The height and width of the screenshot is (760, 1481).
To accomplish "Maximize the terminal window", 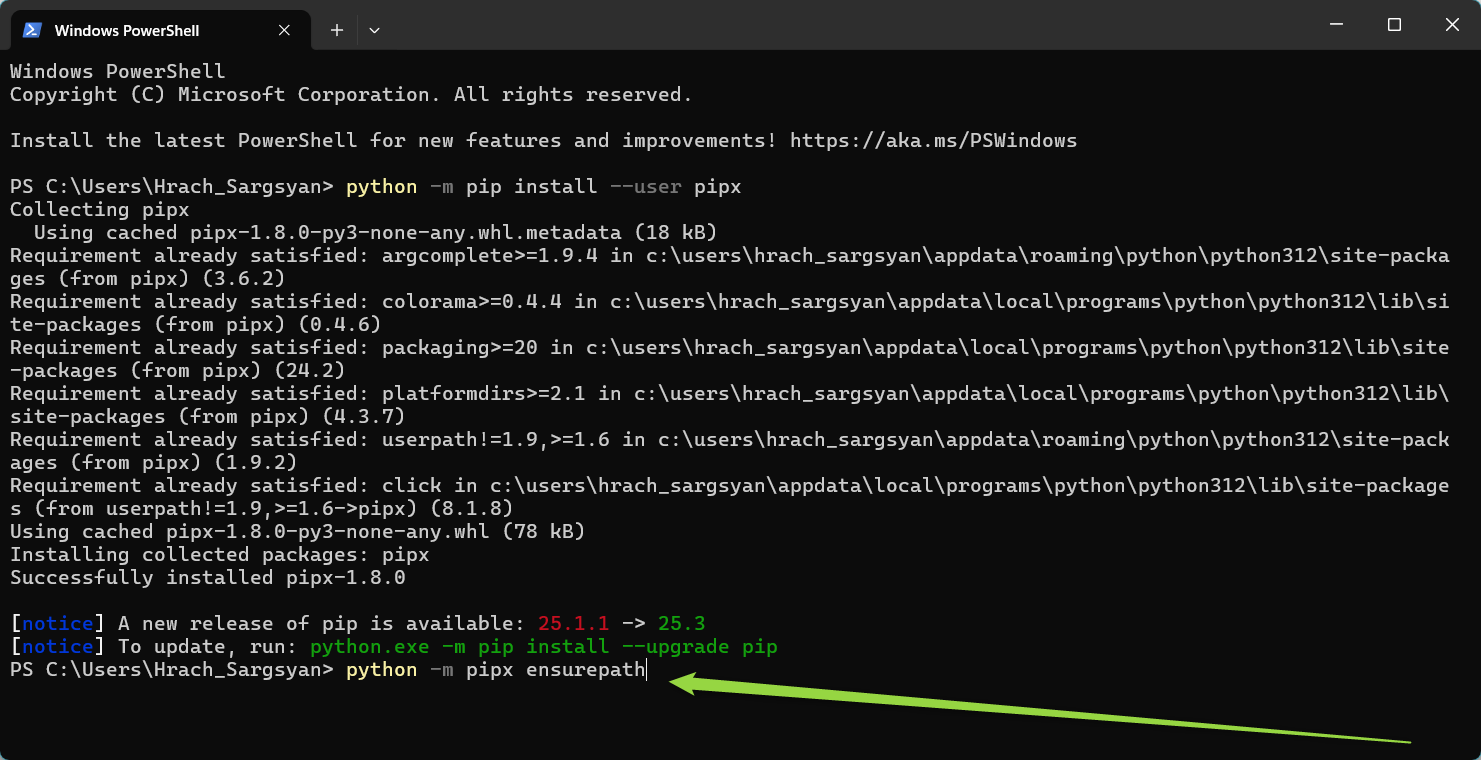I will 1394,25.
